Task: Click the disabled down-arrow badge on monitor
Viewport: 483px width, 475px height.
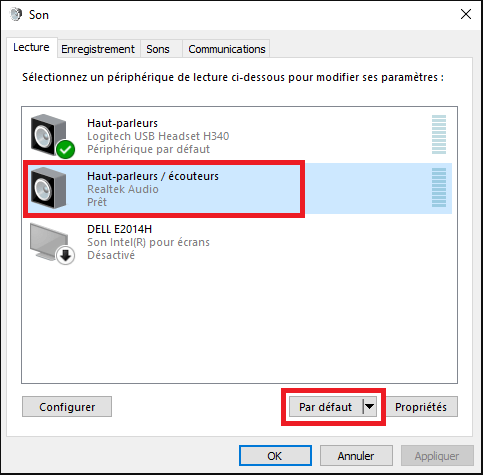Action: coord(65,256)
